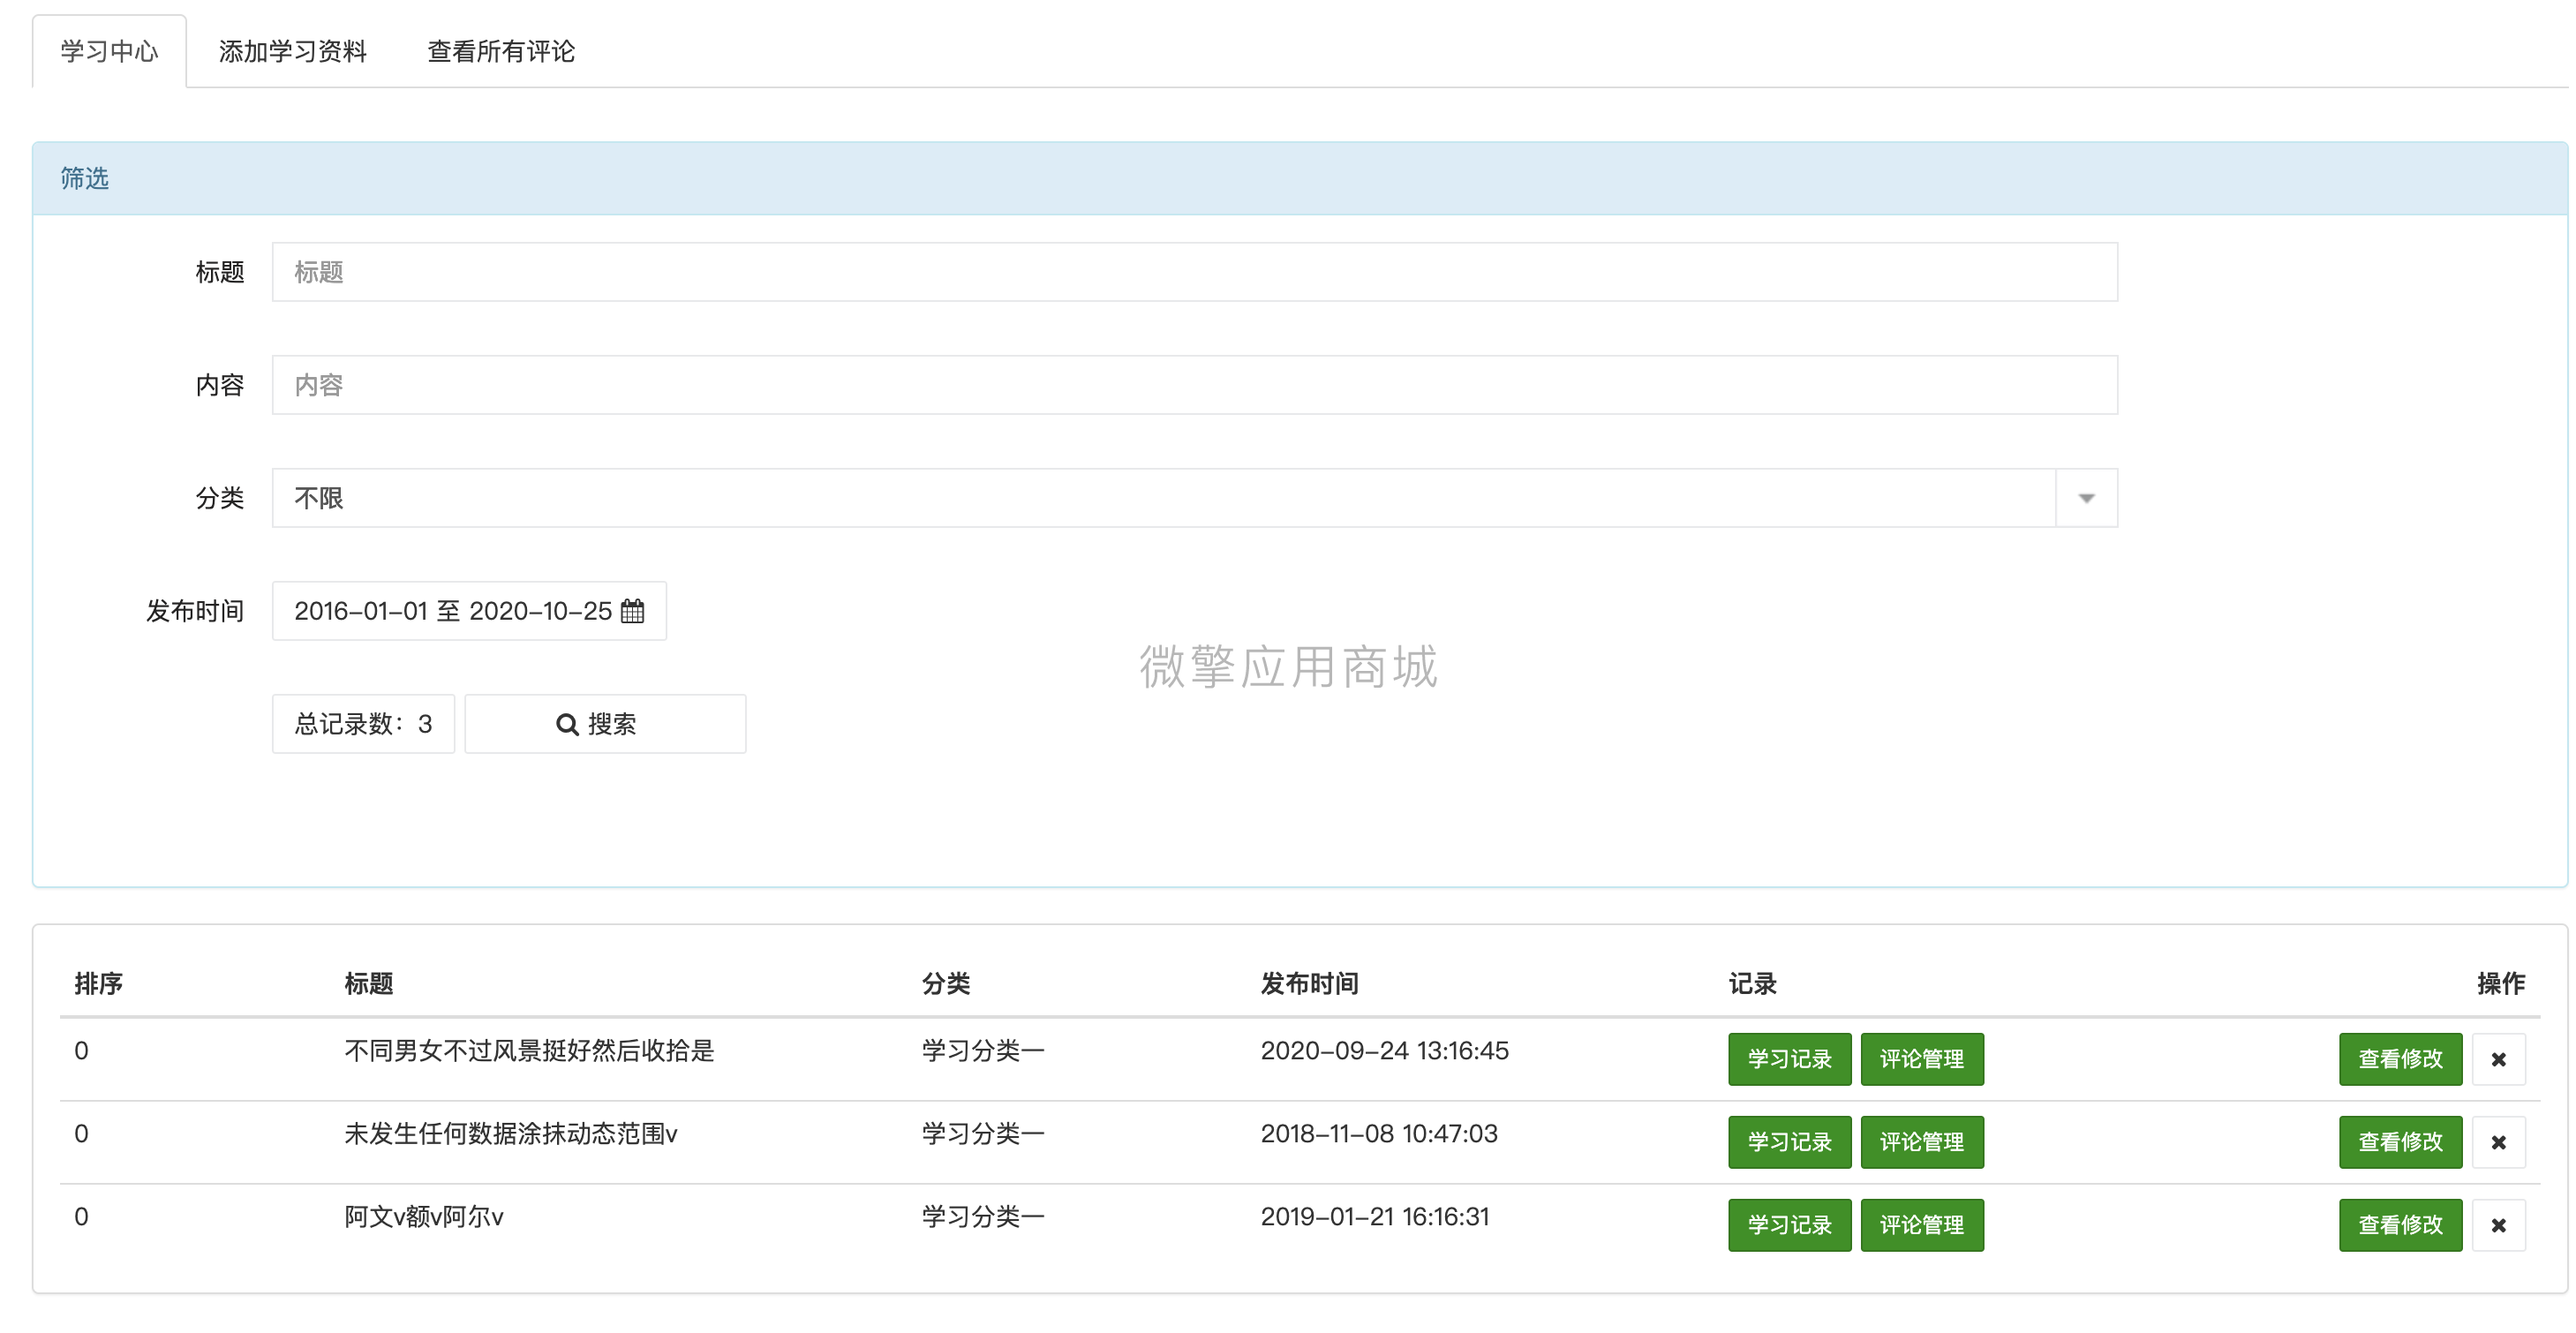Screen dimensions: 2576x1333
Task: Click the 发布时间 column header
Action: [1309, 984]
